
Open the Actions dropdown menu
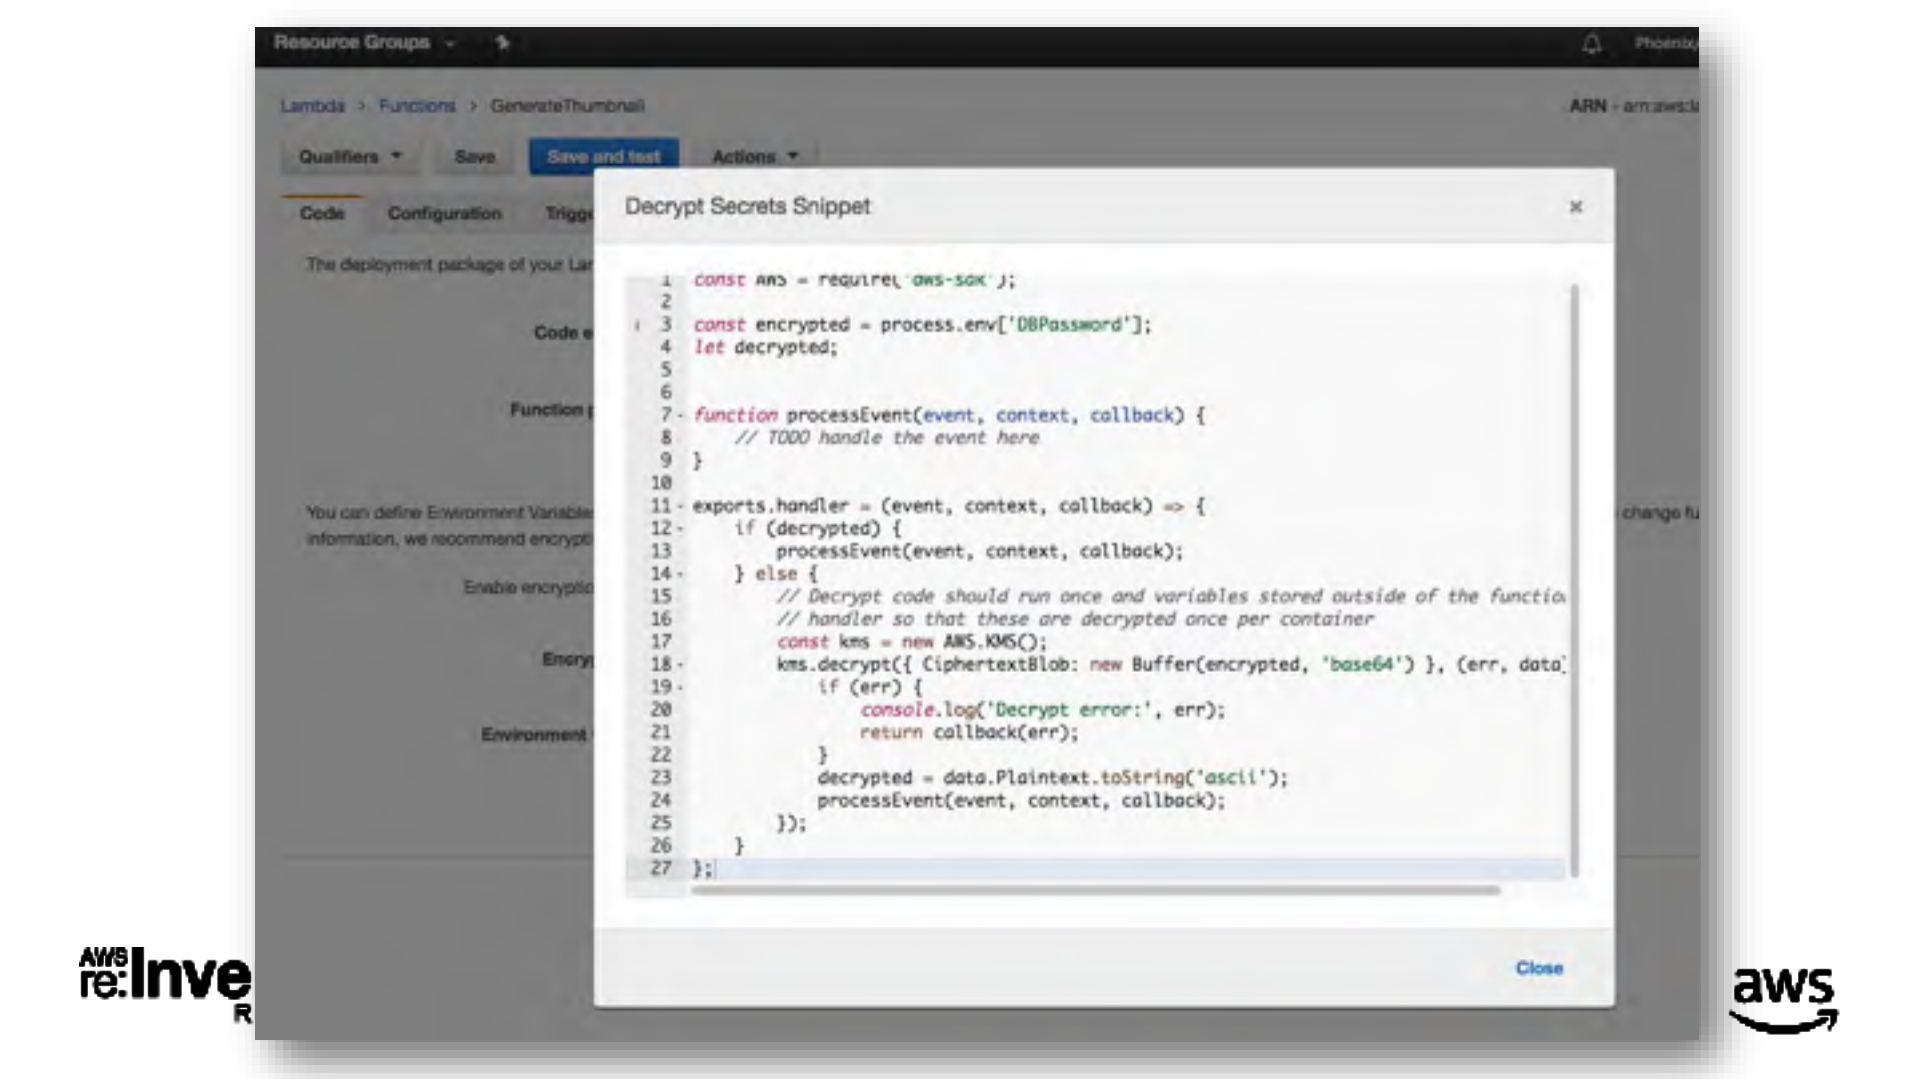click(754, 157)
